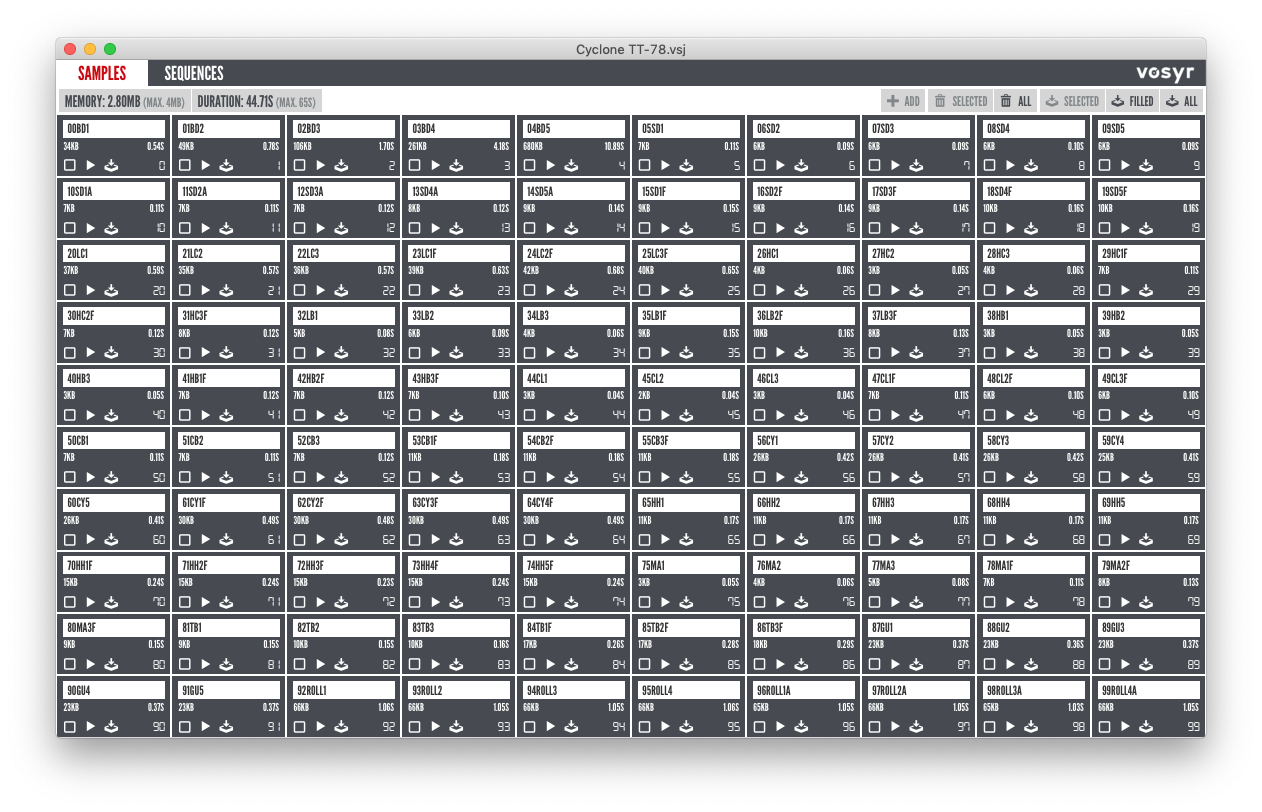Play the 04BD5 sample
Viewport: 1262px width, 812px height.
(550, 166)
